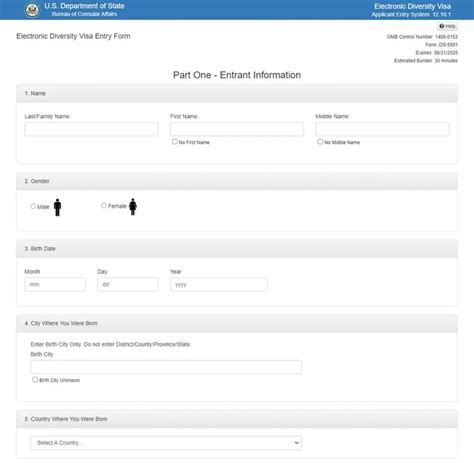Image resolution: width=474 pixels, height=463 pixels.
Task: Click the Department of State seal logo
Action: (x=32, y=10)
